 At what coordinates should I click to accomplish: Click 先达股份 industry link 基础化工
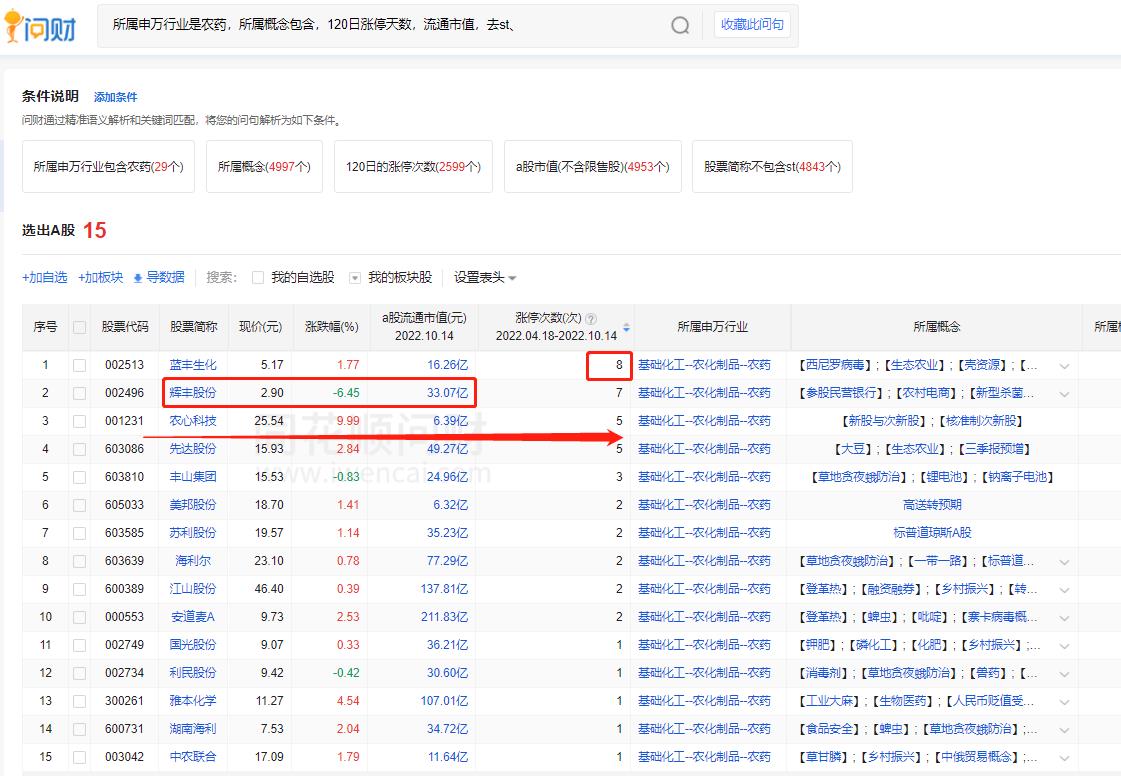click(x=704, y=449)
